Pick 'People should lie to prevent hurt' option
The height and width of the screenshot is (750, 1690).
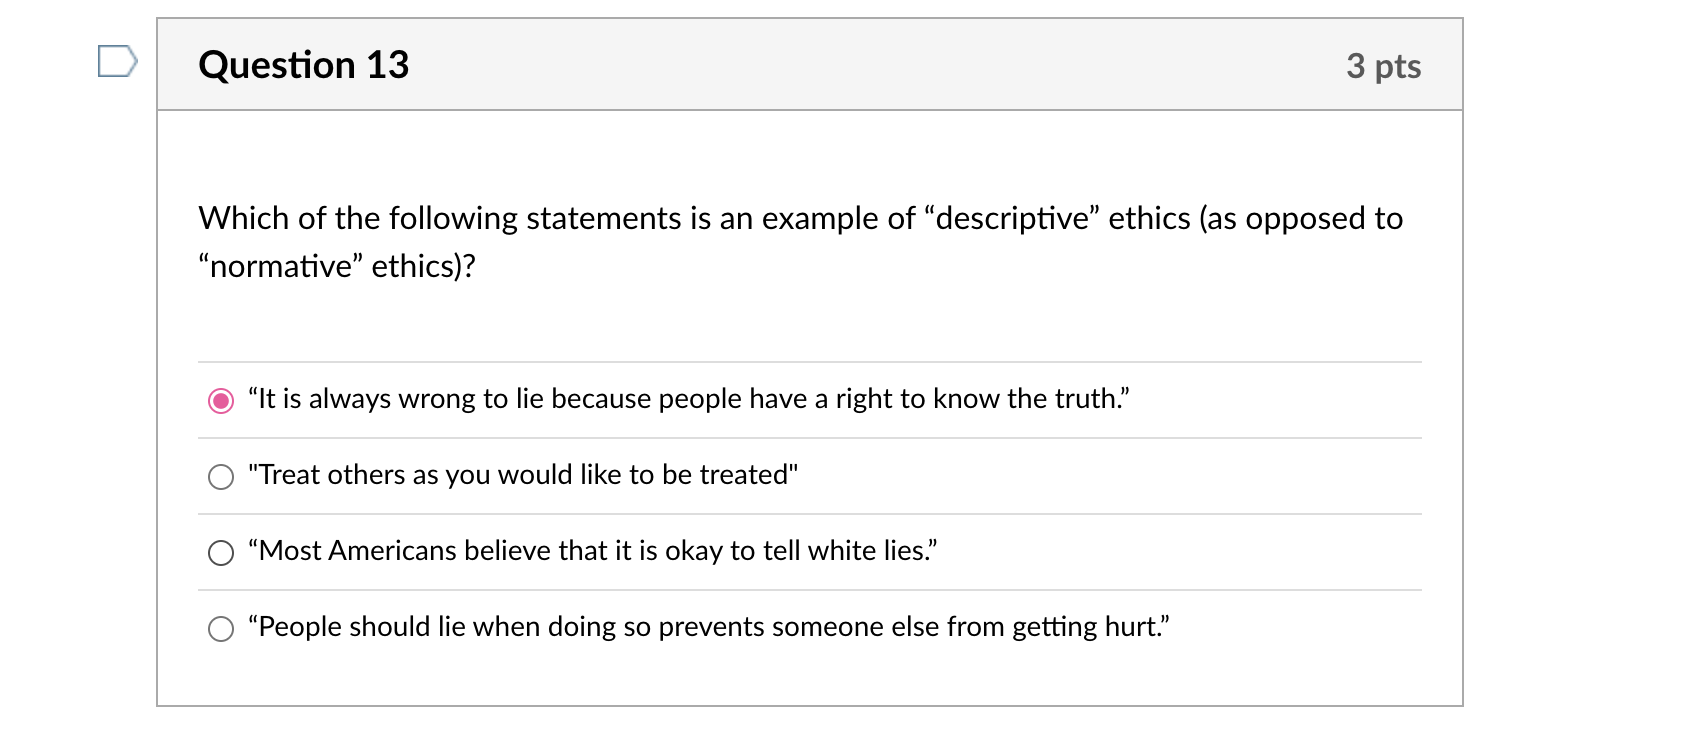[x=220, y=630]
